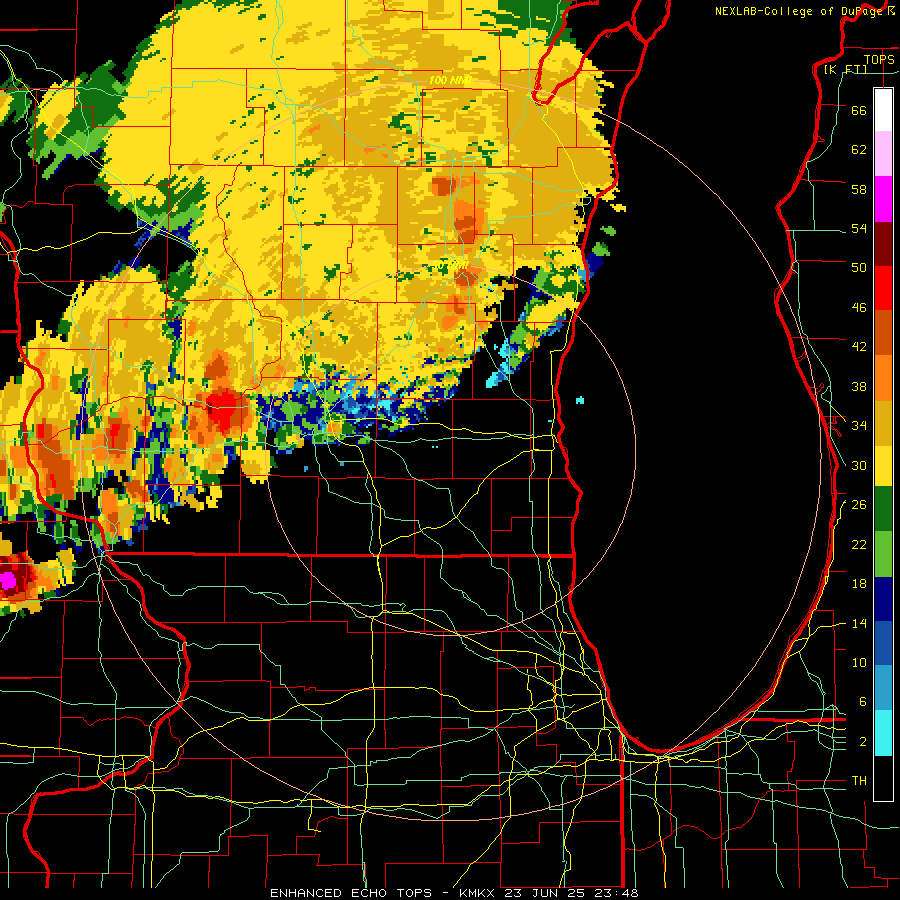Click the medium blue legend swatch

tap(883, 643)
